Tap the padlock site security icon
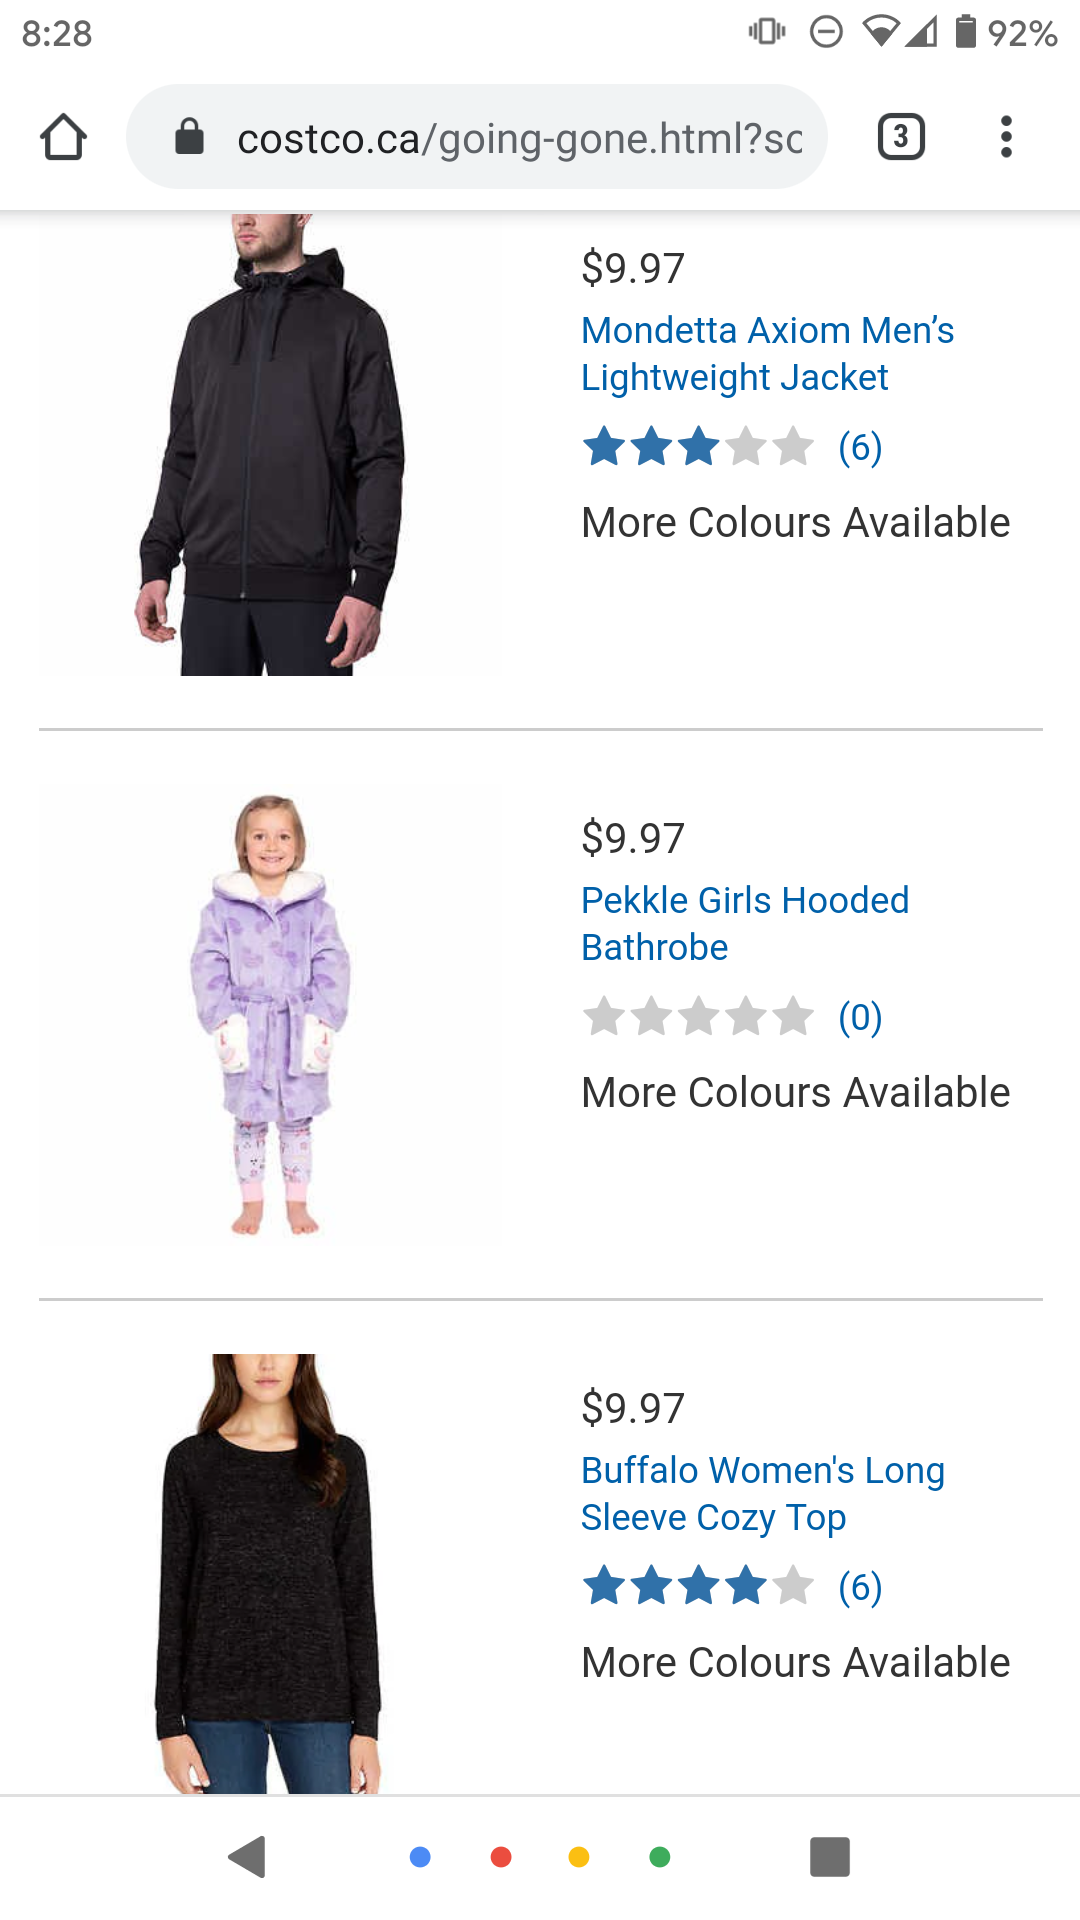 tap(189, 137)
